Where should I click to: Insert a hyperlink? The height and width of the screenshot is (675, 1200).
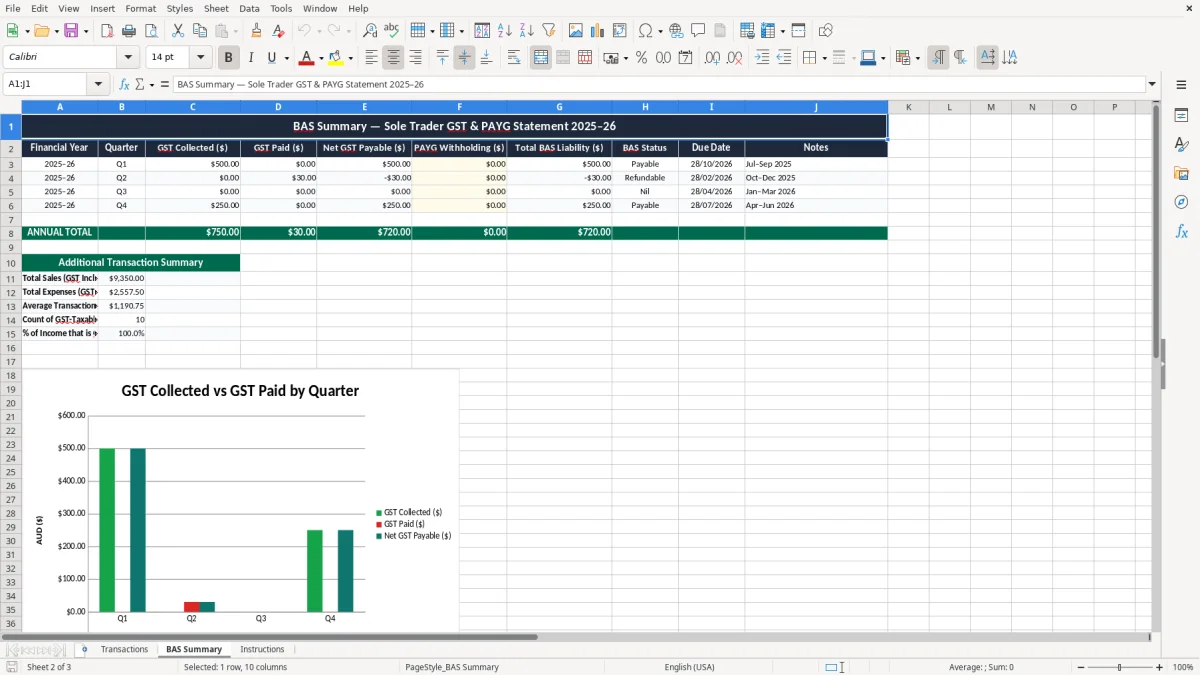point(676,30)
